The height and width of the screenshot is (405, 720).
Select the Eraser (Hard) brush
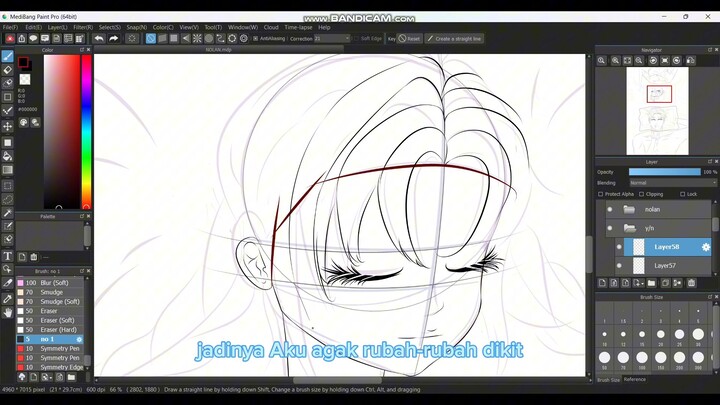(50, 330)
